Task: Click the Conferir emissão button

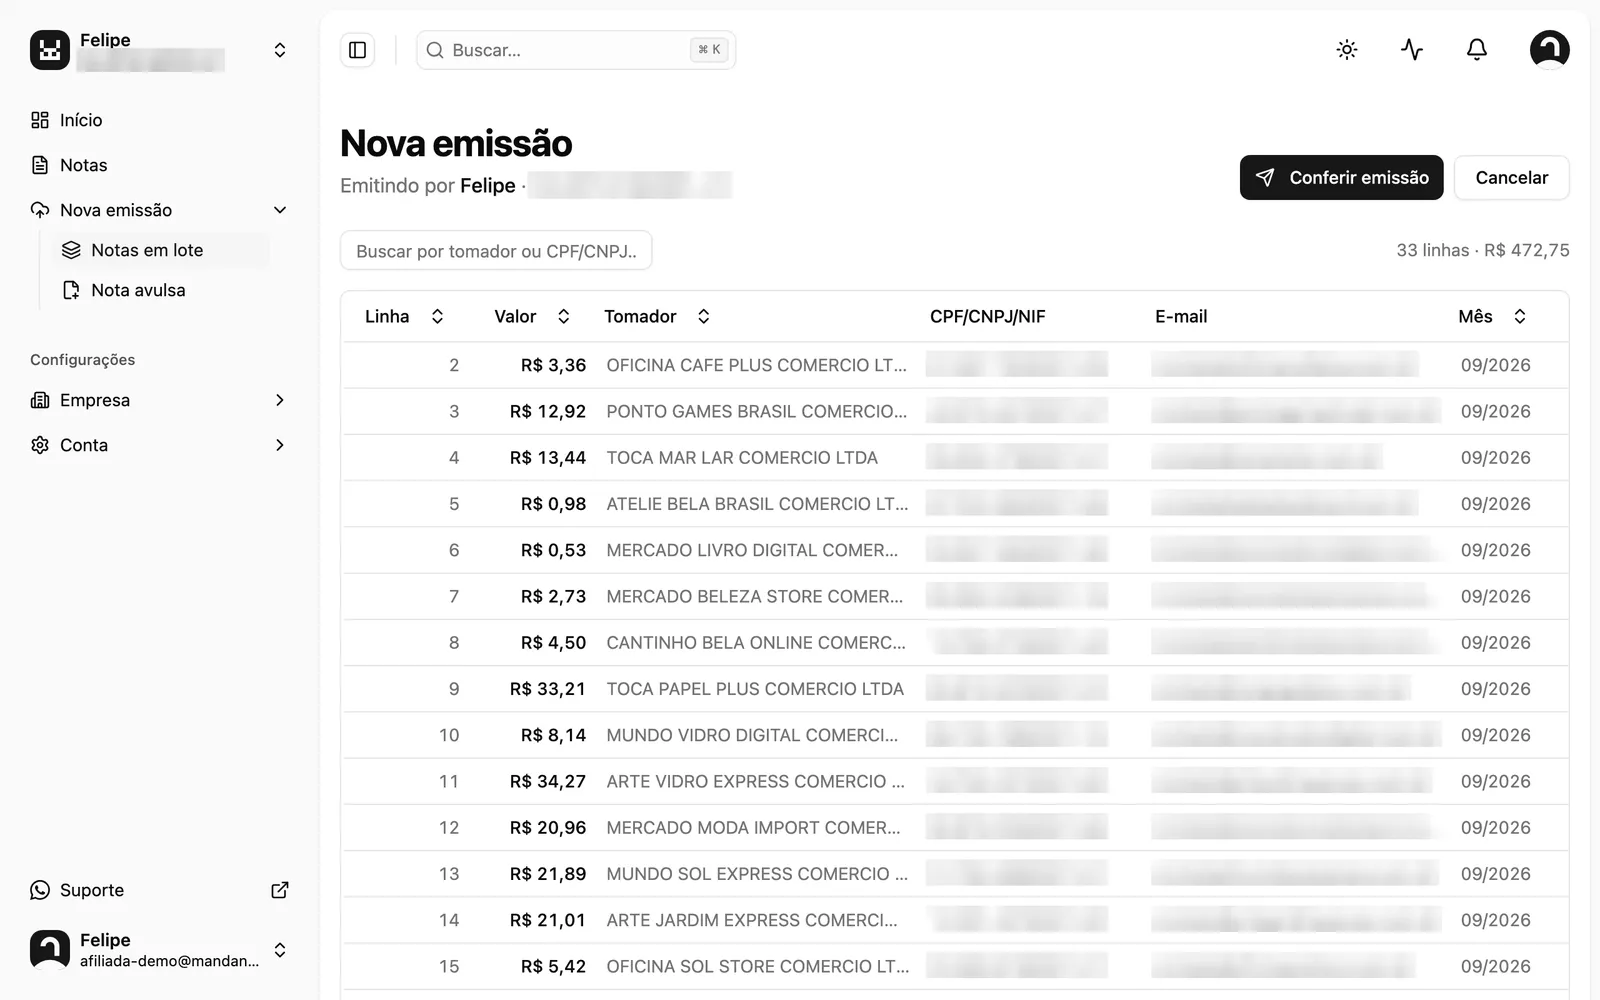Action: (1341, 177)
